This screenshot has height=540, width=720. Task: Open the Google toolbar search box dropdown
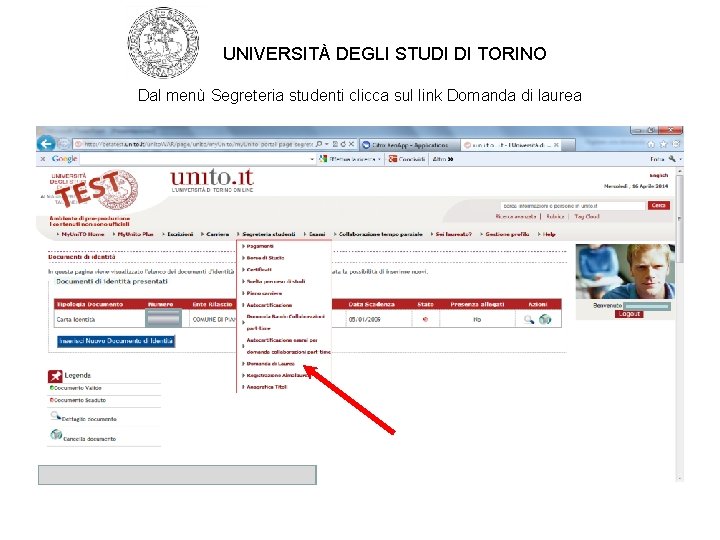(312, 159)
